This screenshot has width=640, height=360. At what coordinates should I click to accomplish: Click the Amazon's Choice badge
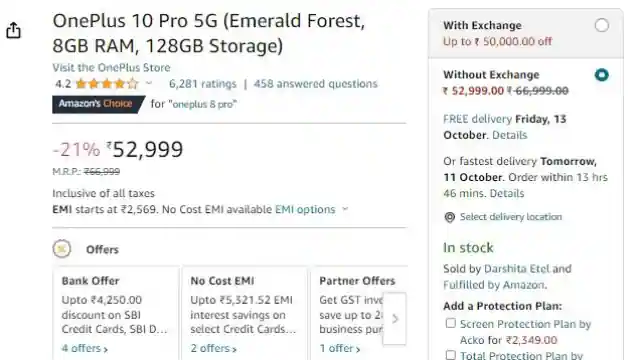[98, 104]
